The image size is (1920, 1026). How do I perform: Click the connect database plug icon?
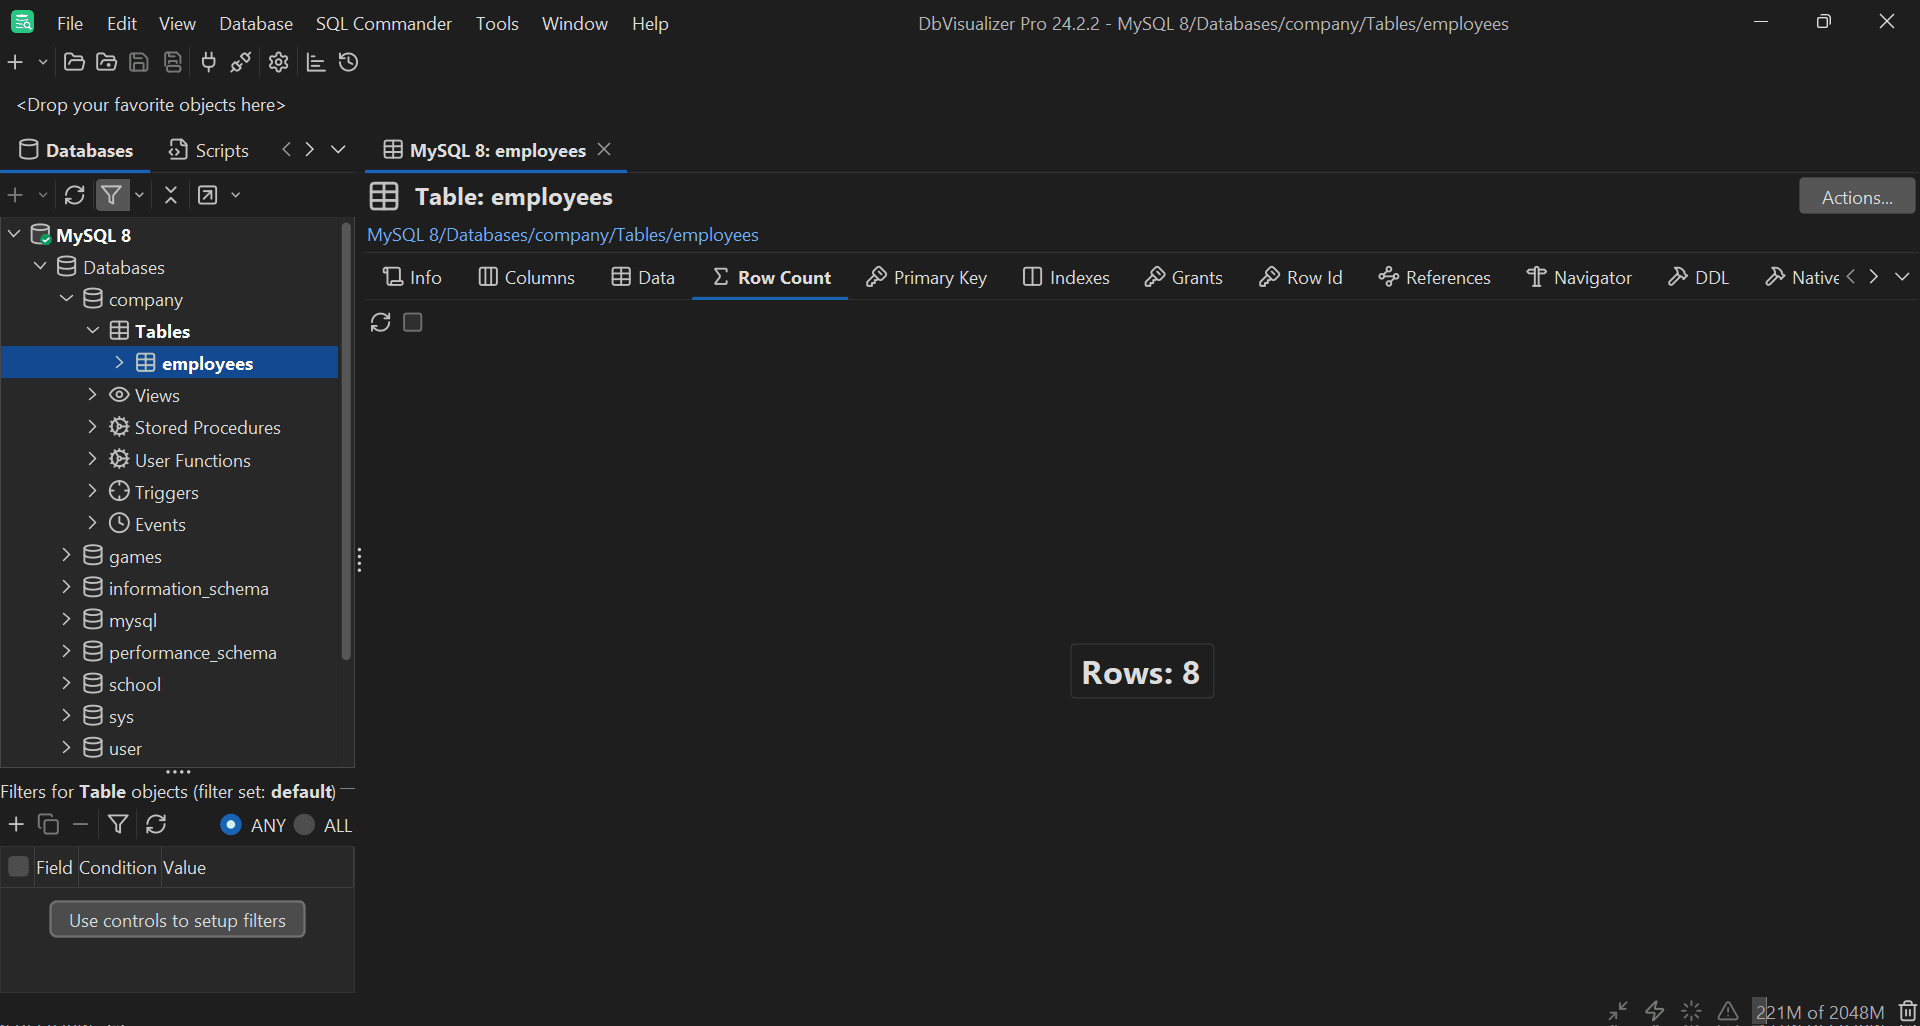coord(208,62)
